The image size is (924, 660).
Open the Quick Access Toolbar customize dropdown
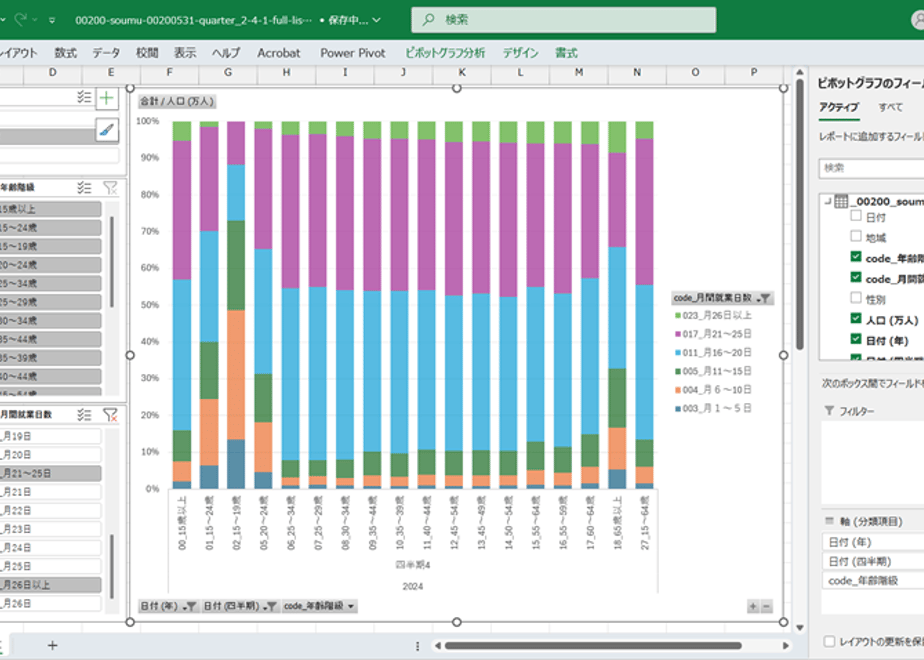tap(52, 20)
